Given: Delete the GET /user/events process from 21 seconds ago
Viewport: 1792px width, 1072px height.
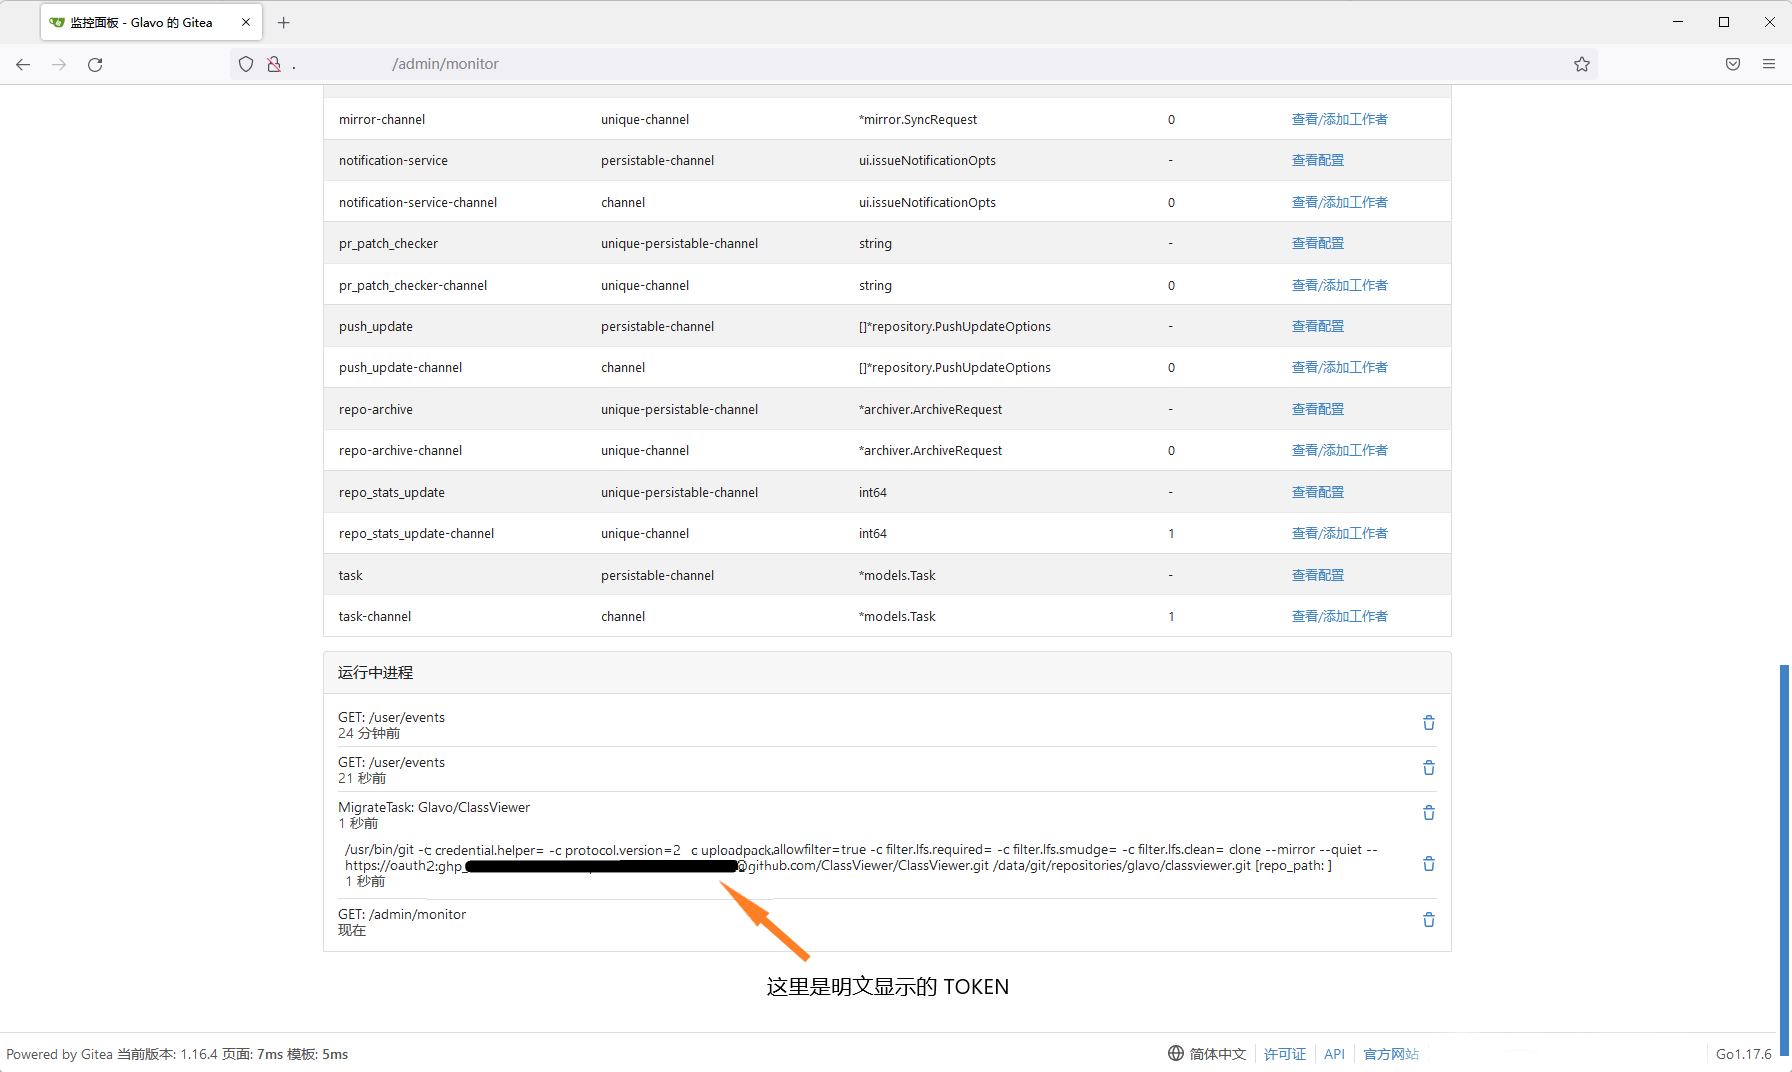Looking at the screenshot, I should (1428, 767).
